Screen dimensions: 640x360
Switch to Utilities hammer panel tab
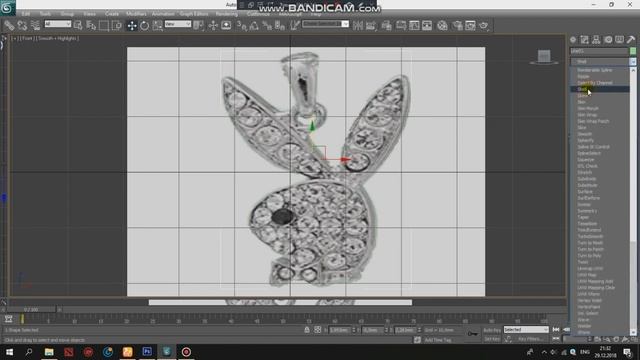pos(631,40)
